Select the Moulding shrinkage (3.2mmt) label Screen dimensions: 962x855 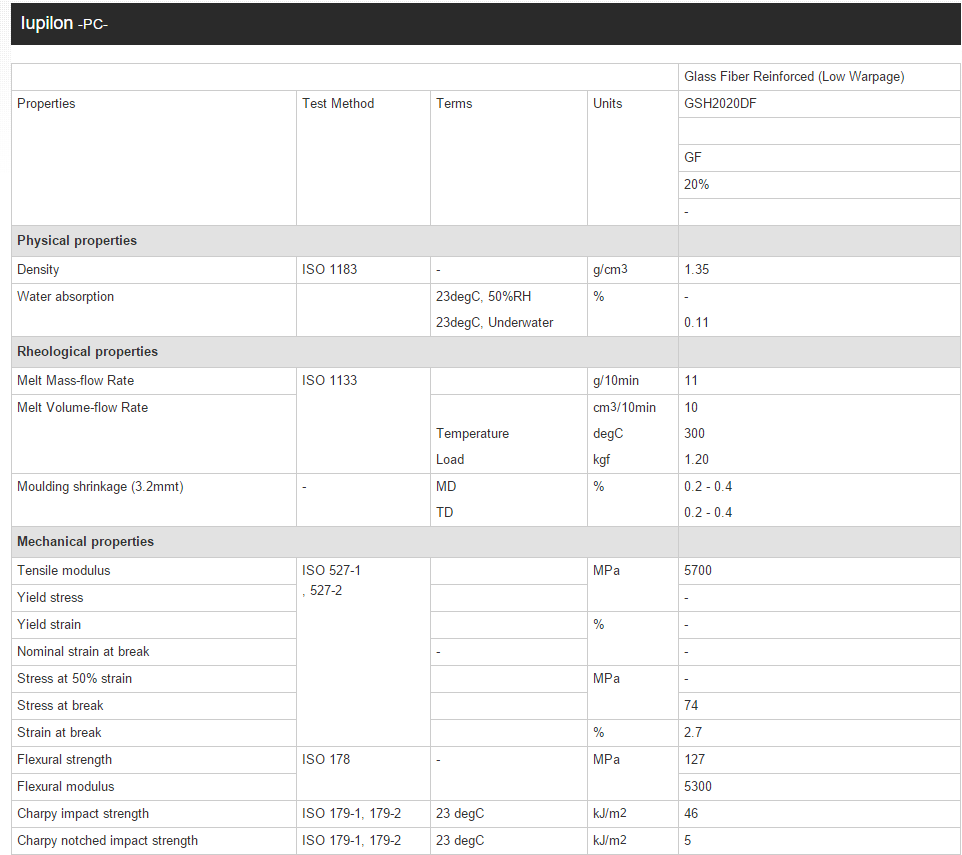point(100,487)
